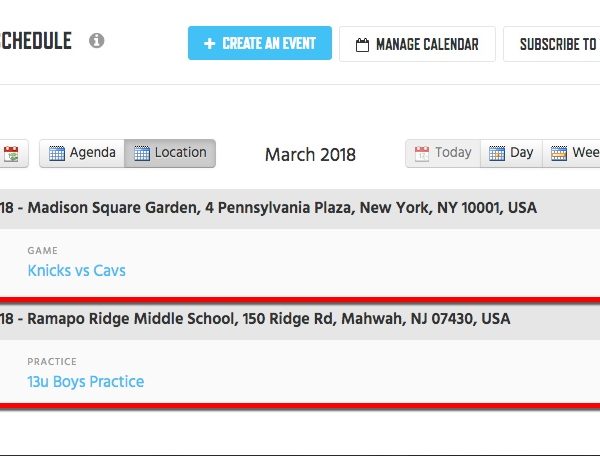The width and height of the screenshot is (600, 456).
Task: Show the Day view
Action: pyautogui.click(x=511, y=153)
